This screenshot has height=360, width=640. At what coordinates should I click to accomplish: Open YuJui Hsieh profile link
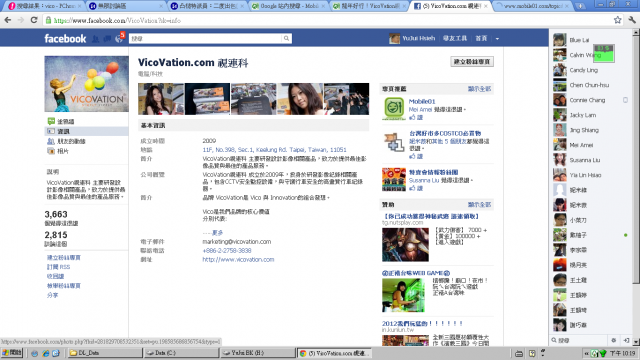[x=412, y=38]
